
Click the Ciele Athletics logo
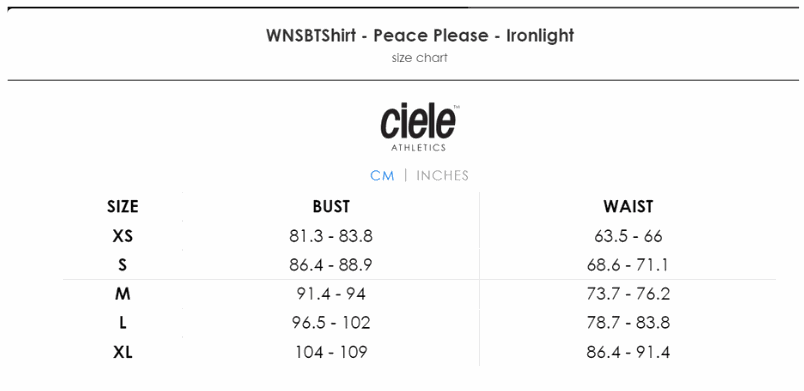click(x=419, y=128)
